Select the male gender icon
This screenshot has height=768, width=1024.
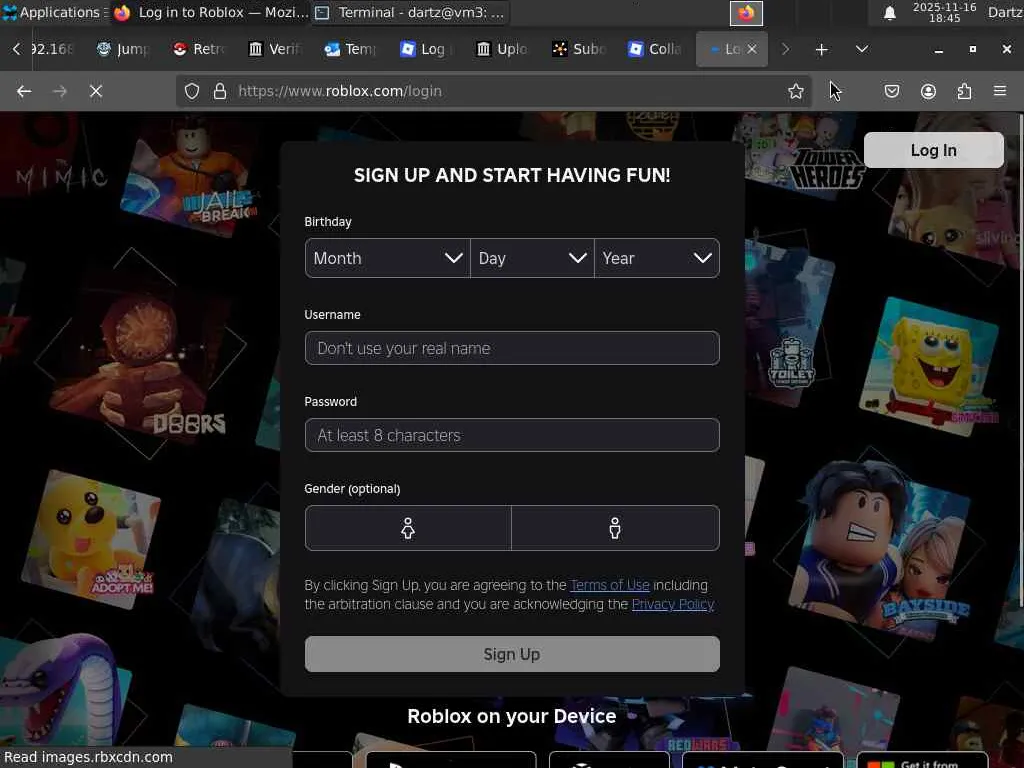pos(615,528)
